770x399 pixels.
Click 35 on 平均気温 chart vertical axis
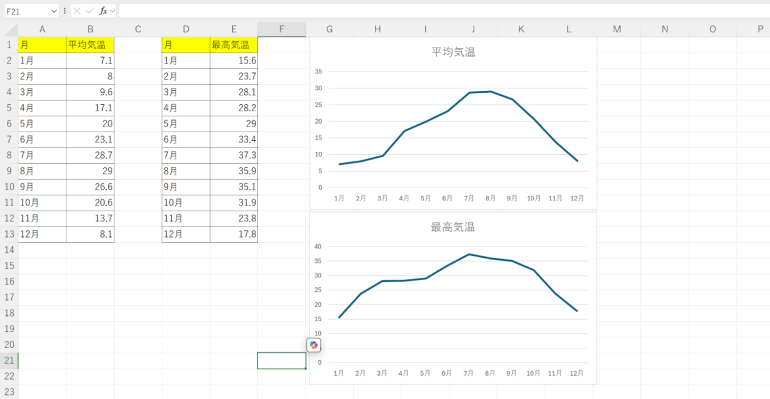319,72
